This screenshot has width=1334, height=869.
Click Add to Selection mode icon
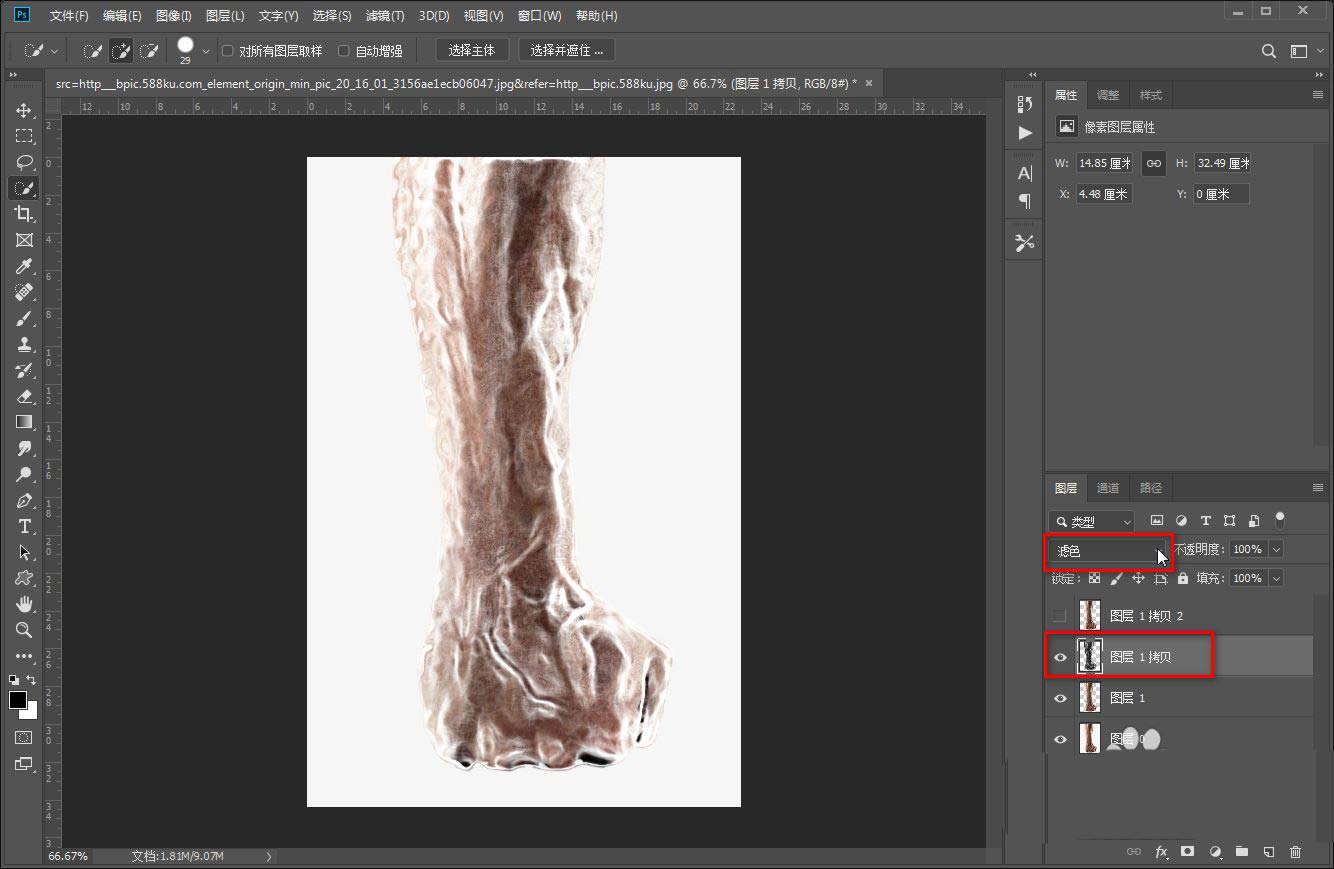(x=121, y=50)
